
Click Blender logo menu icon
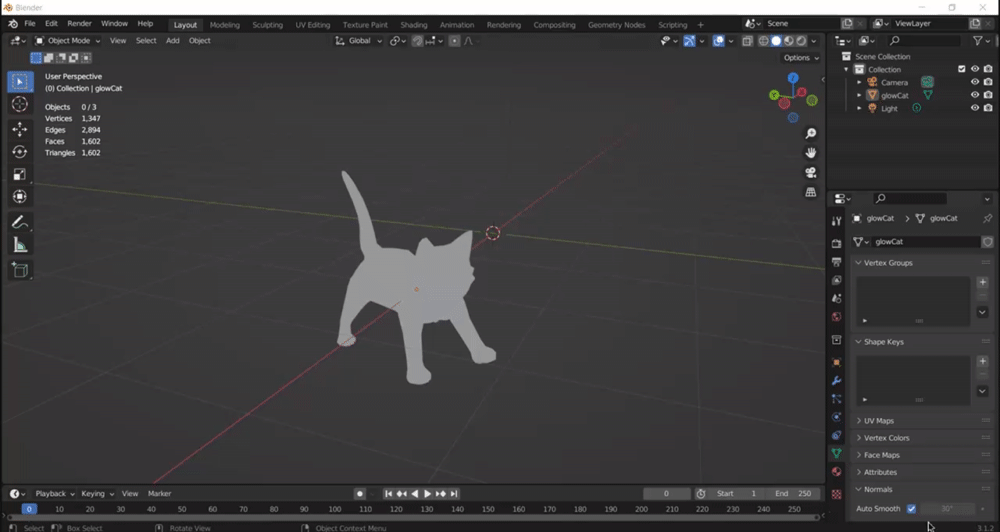13,24
